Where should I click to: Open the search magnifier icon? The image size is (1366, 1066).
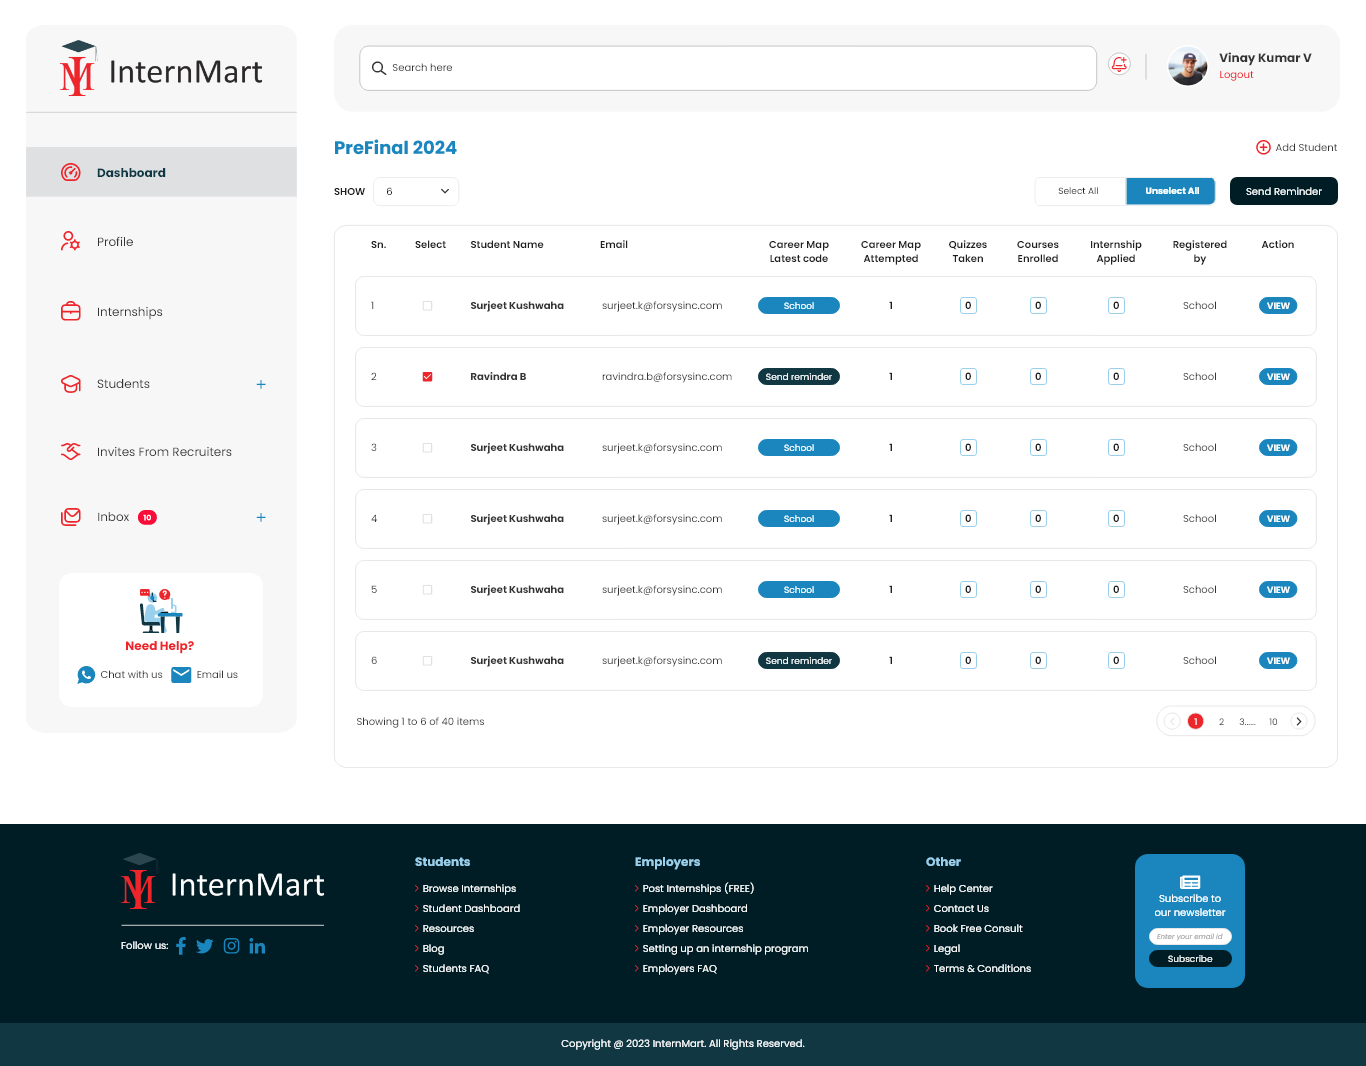(378, 68)
